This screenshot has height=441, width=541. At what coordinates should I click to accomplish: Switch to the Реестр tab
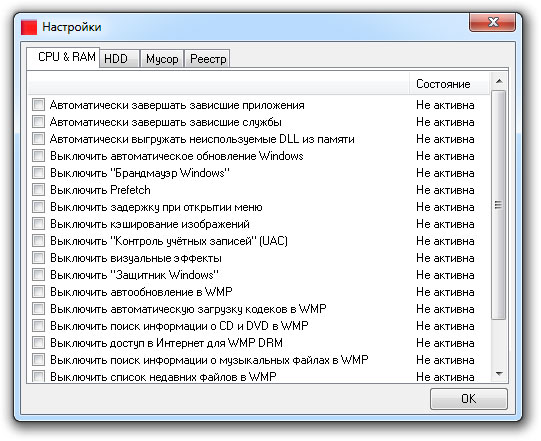tap(208, 59)
